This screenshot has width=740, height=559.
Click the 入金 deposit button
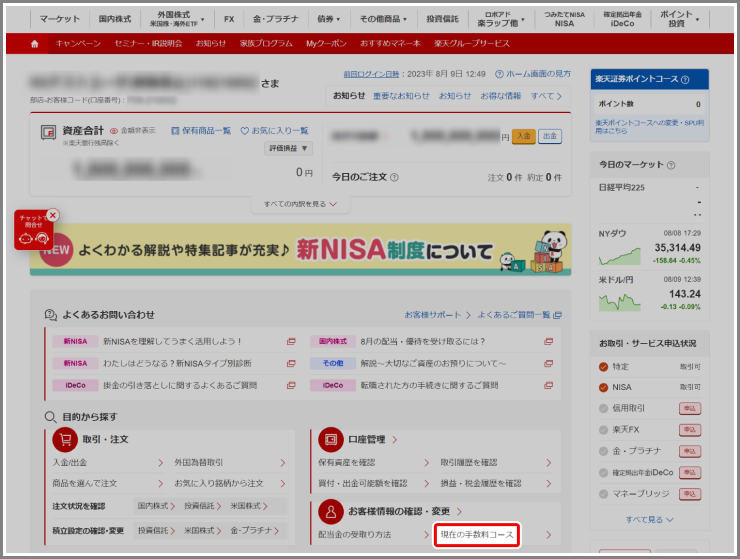tap(523, 136)
